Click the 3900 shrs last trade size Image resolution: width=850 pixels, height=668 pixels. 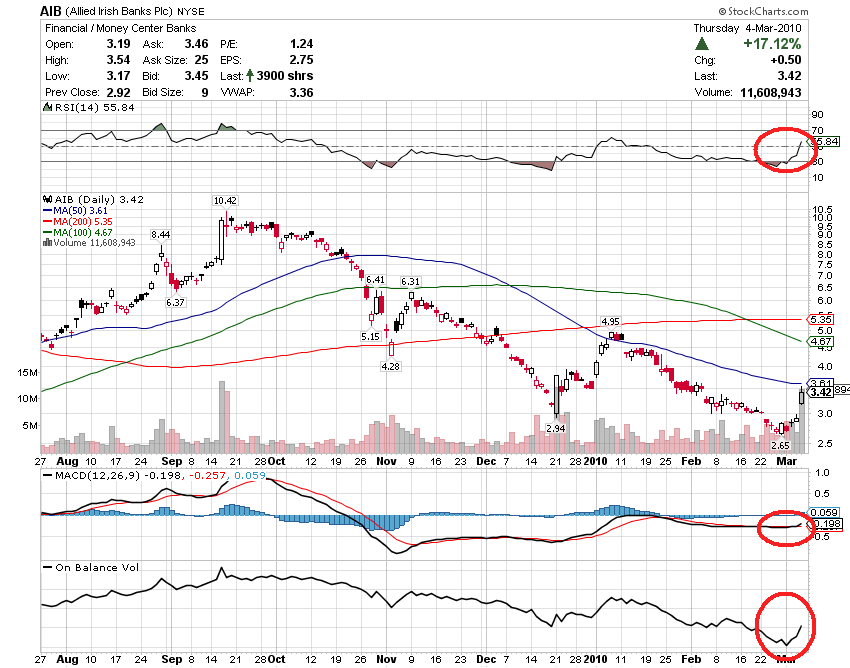(285, 76)
